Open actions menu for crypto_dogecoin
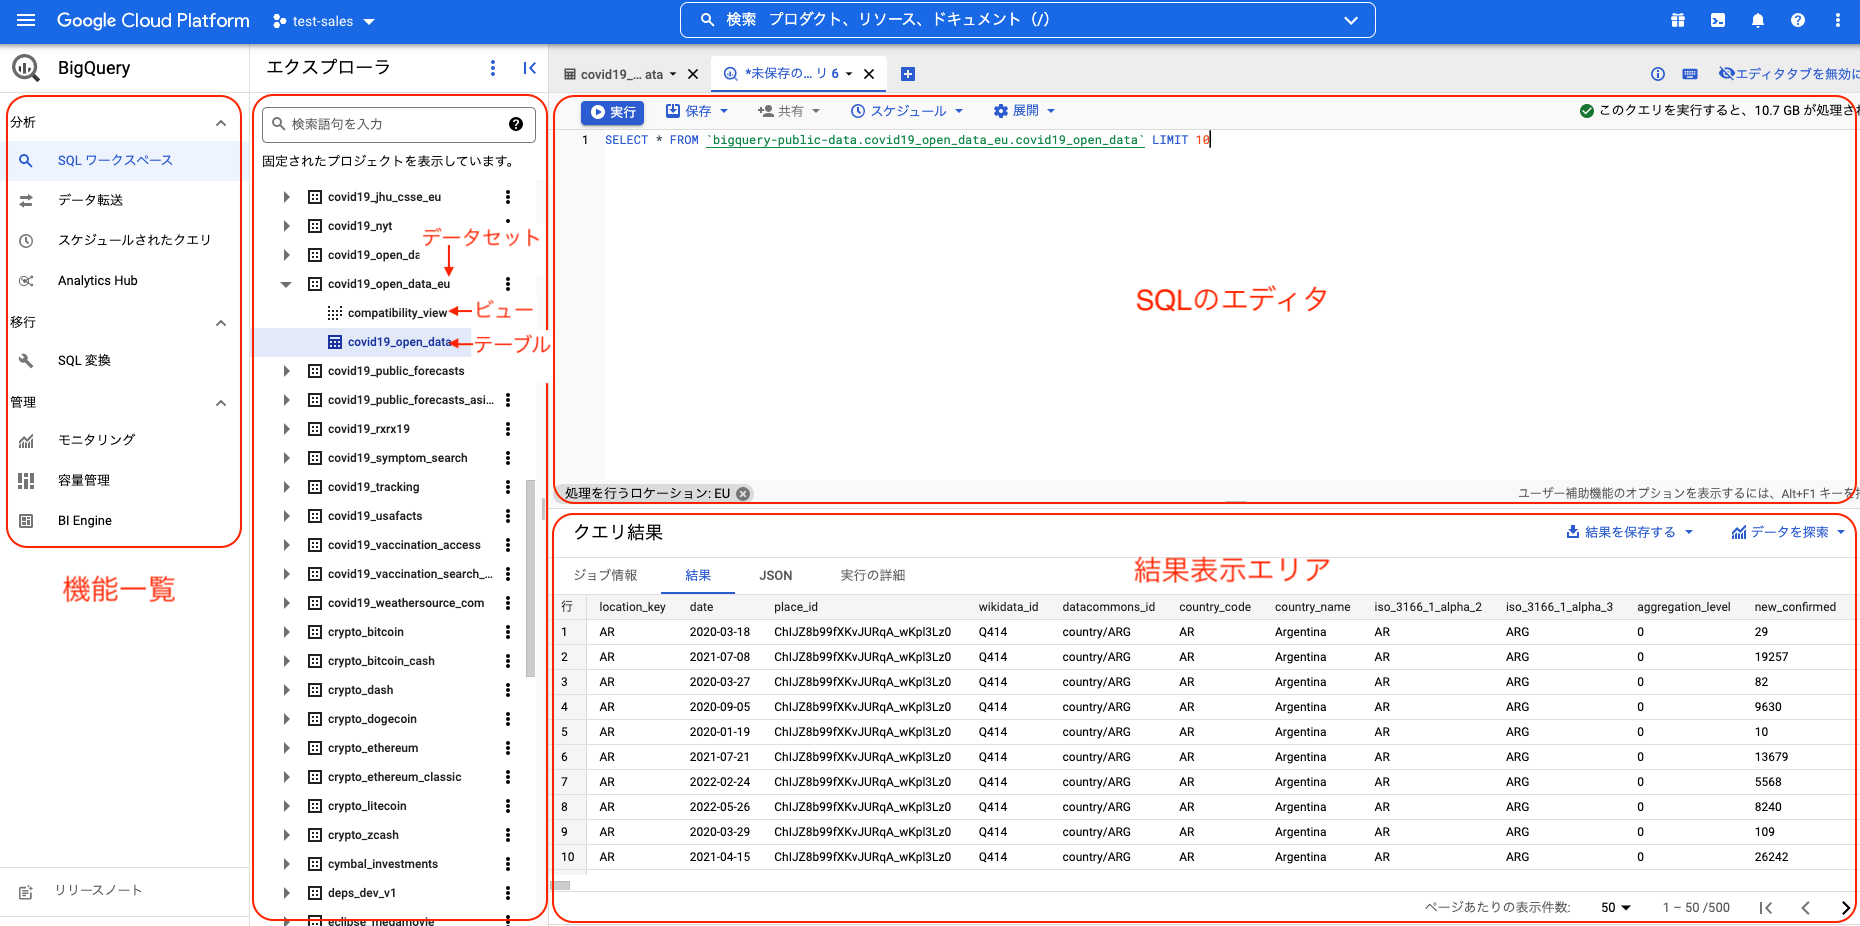Viewport: 1860px width, 926px height. pyautogui.click(x=508, y=719)
